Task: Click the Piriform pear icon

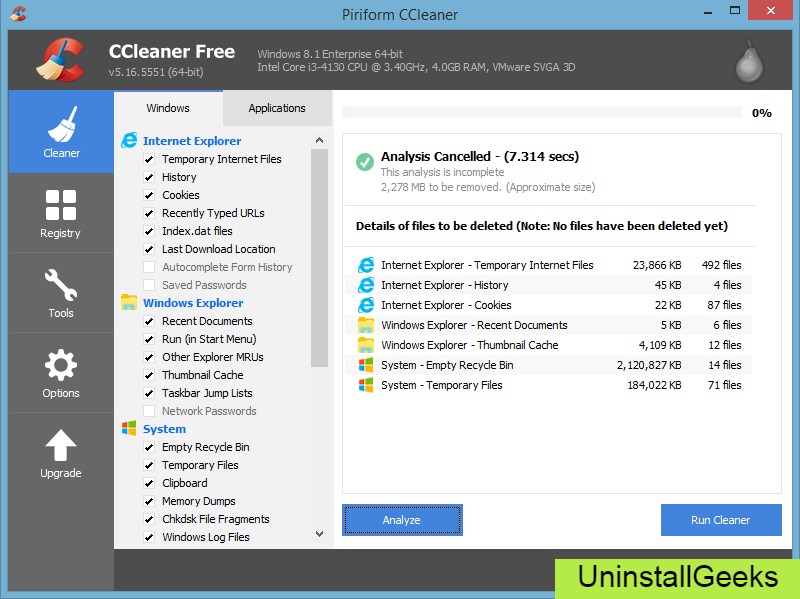Action: (749, 62)
